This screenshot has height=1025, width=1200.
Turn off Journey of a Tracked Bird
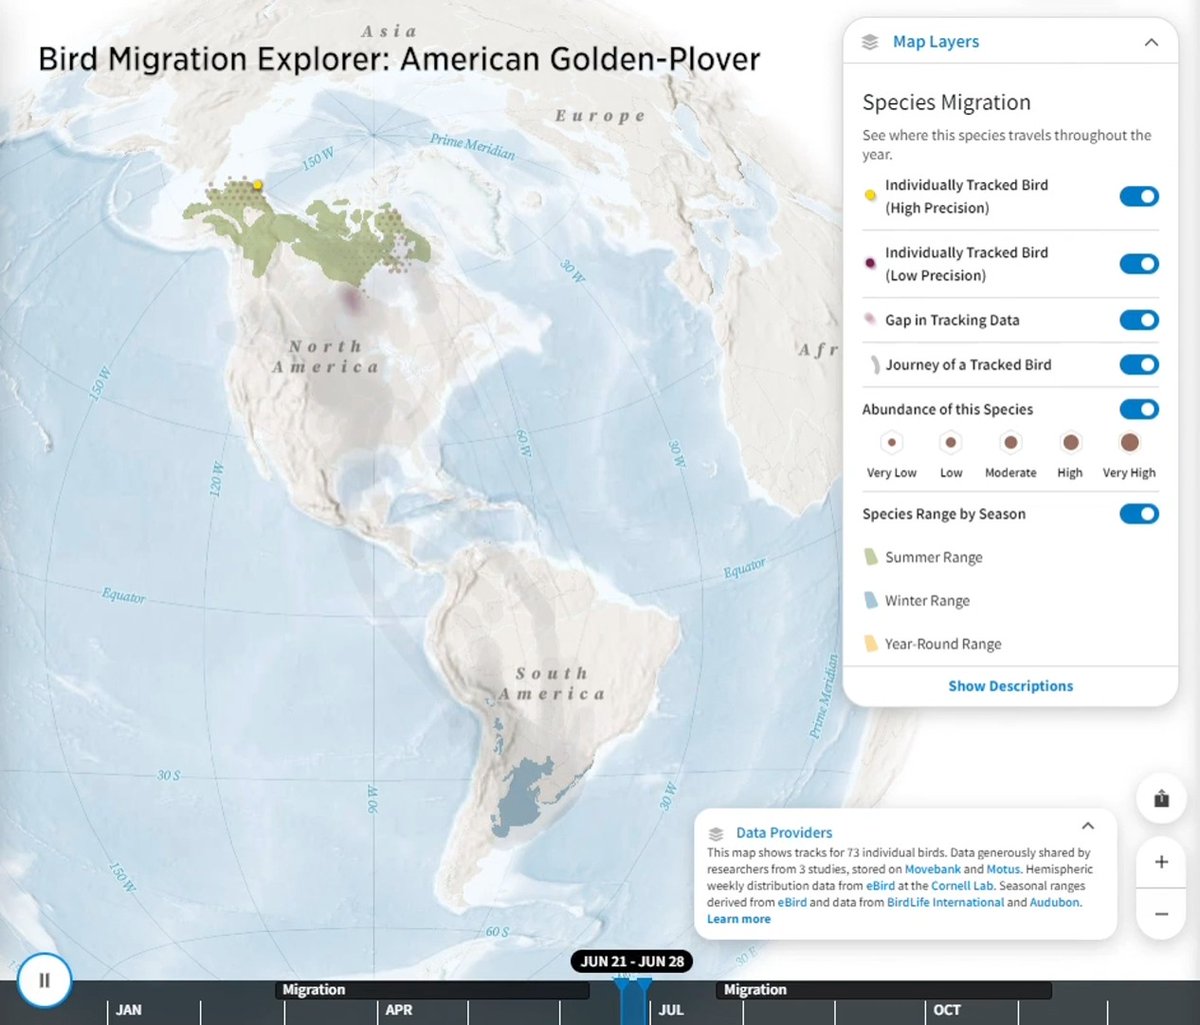(1139, 365)
